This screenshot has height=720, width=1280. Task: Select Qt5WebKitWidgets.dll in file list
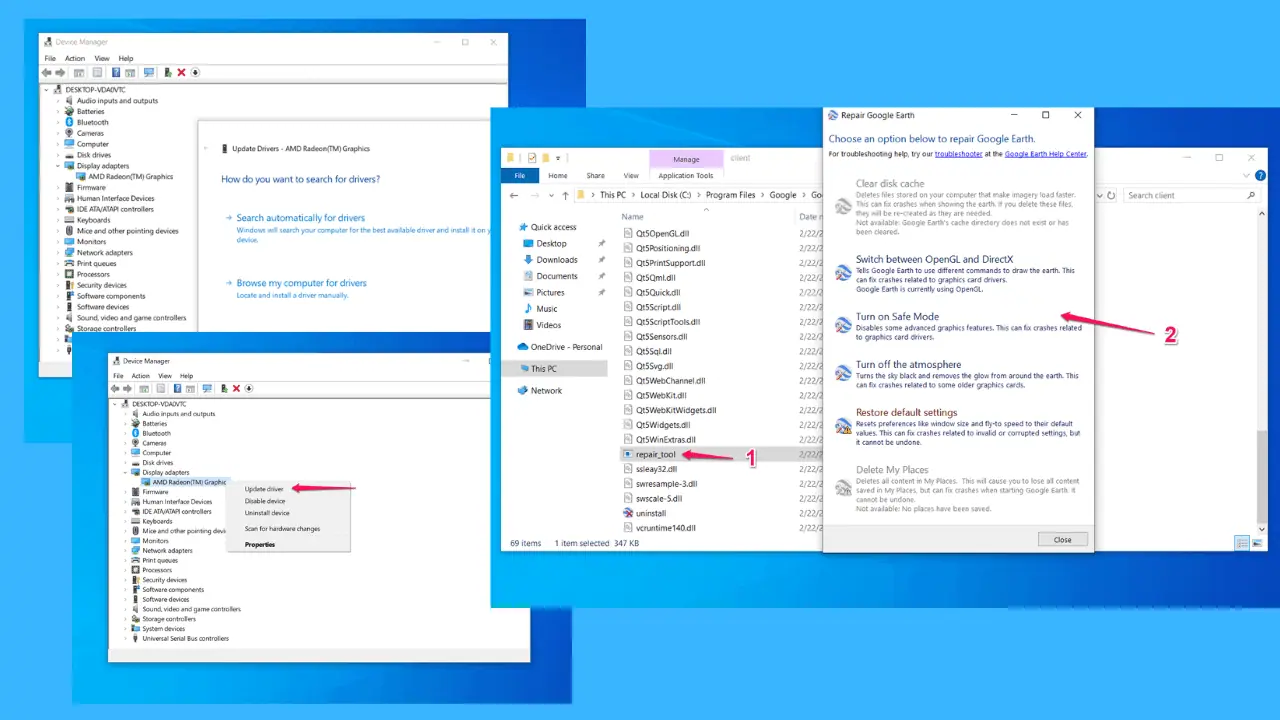(676, 410)
